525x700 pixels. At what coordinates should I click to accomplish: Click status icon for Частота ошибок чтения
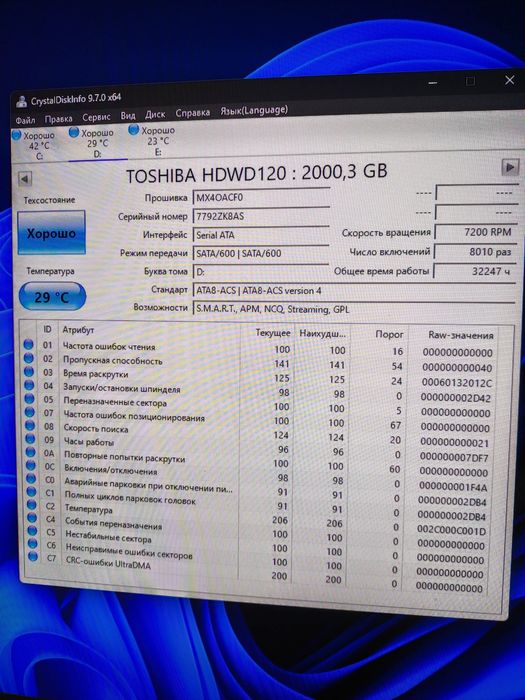[28, 344]
